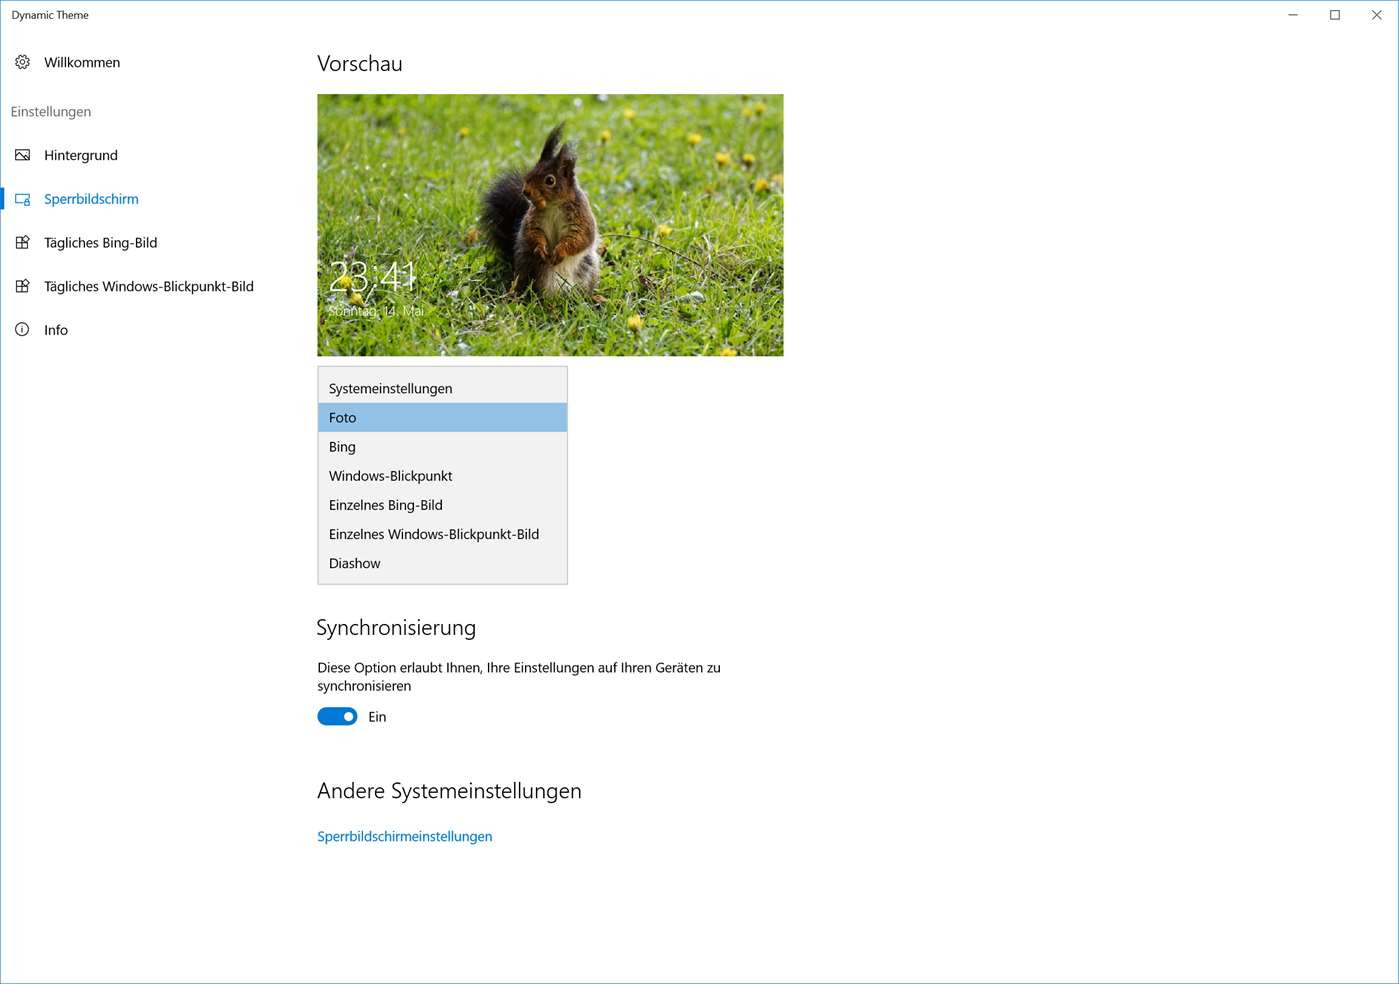Select Bing as lock screen source
The height and width of the screenshot is (984, 1399).
pos(442,446)
